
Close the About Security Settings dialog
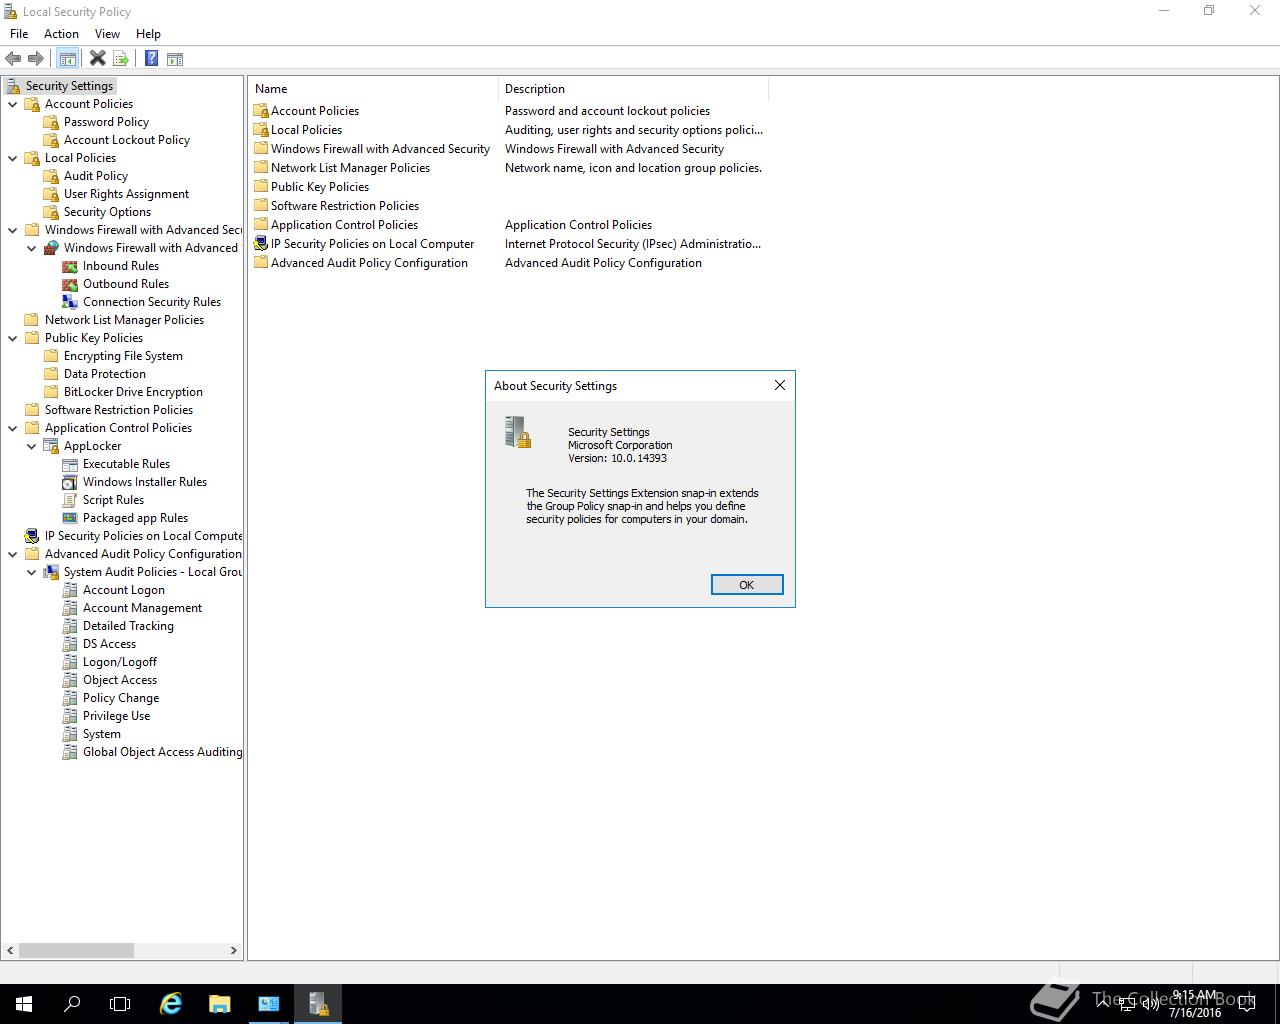tap(780, 385)
